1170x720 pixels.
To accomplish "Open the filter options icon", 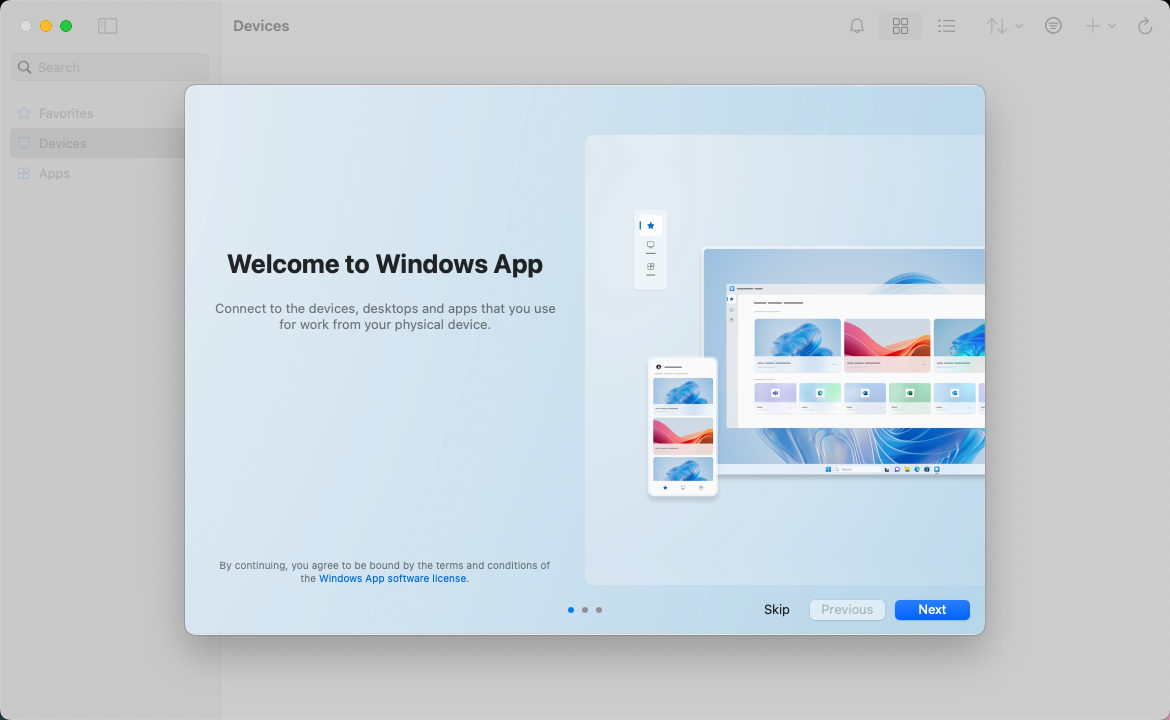I will point(1053,26).
